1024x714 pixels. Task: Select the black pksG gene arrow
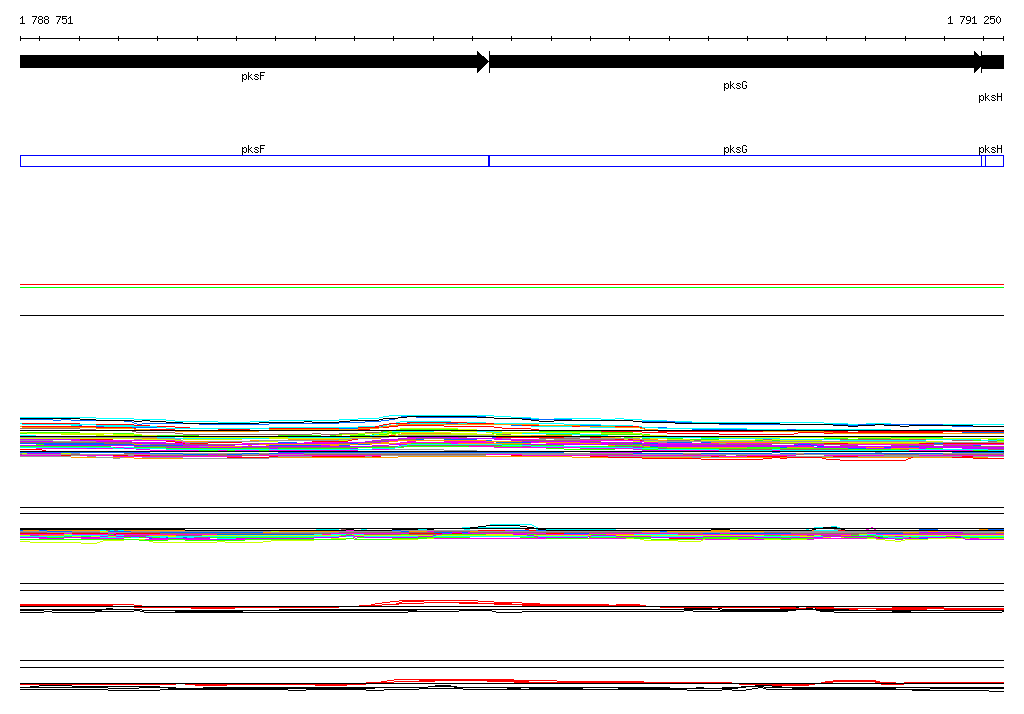(735, 62)
